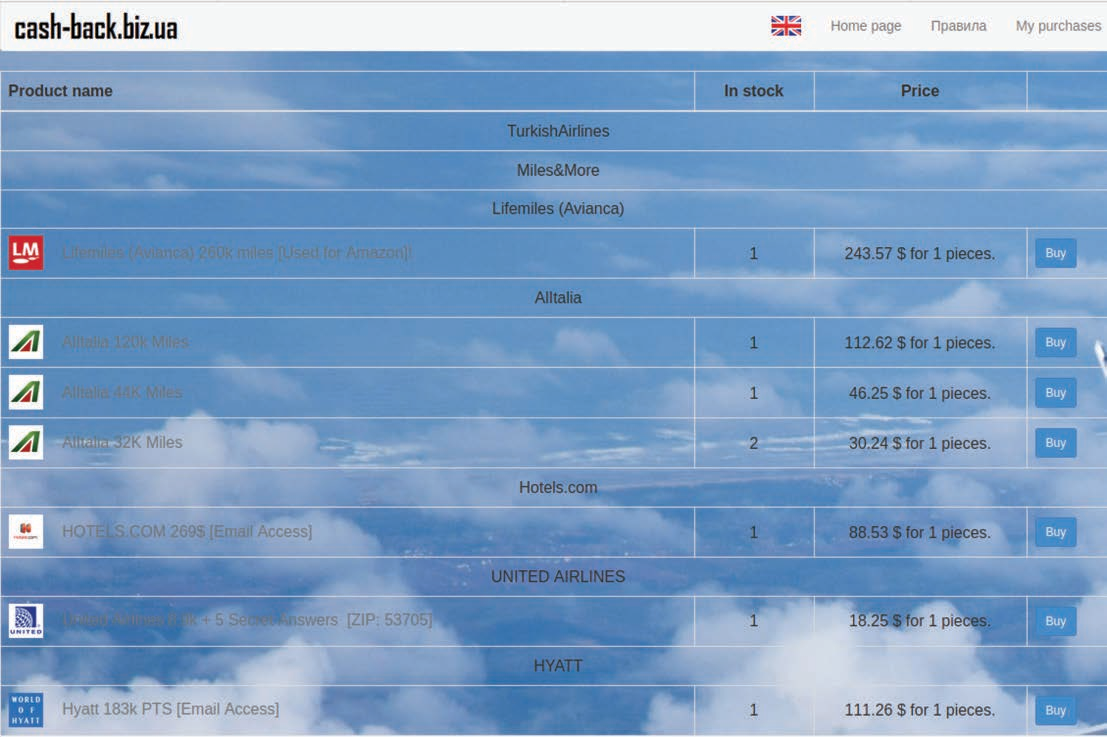Click the Alitalia 120k Miles row logo
The width and height of the screenshot is (1107, 737).
coord(26,342)
